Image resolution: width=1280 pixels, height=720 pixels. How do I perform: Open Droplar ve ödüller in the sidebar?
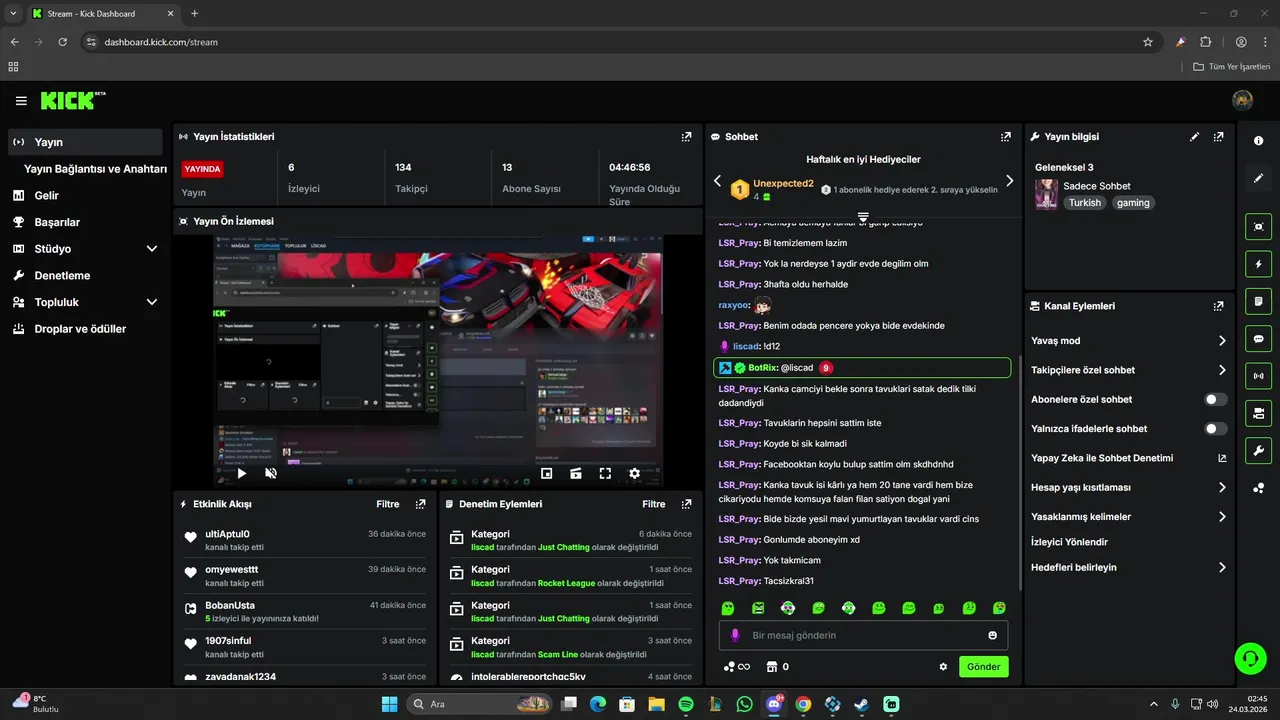coord(85,329)
